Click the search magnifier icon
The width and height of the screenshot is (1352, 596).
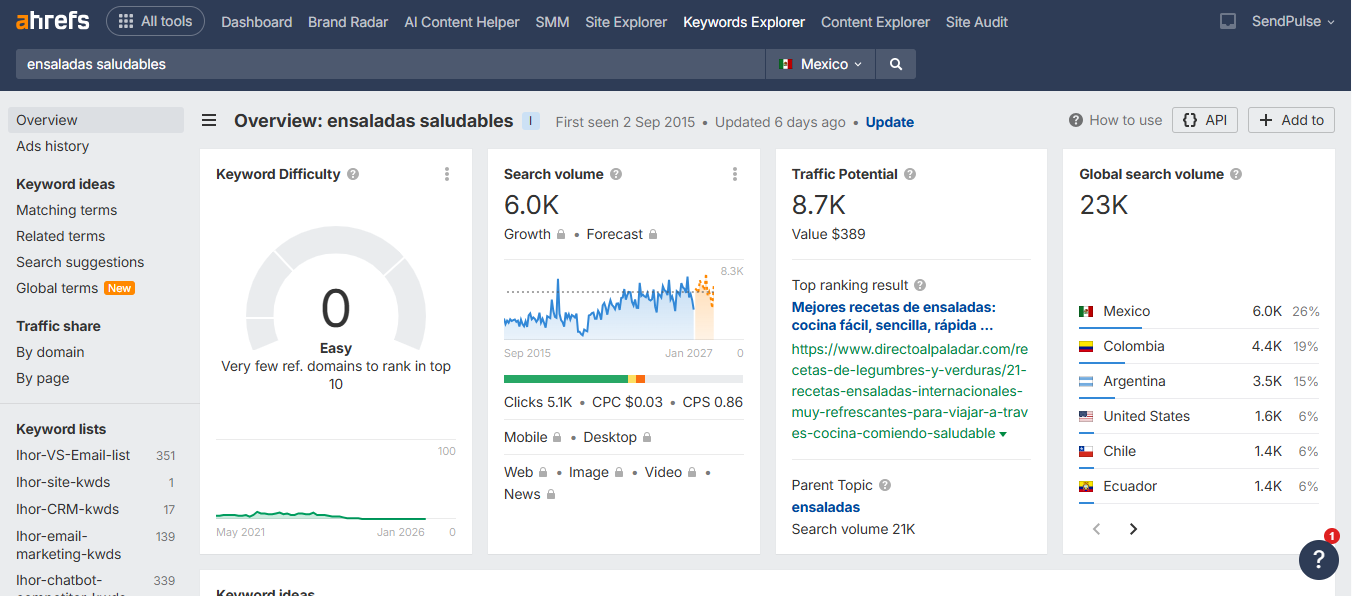[895, 63]
